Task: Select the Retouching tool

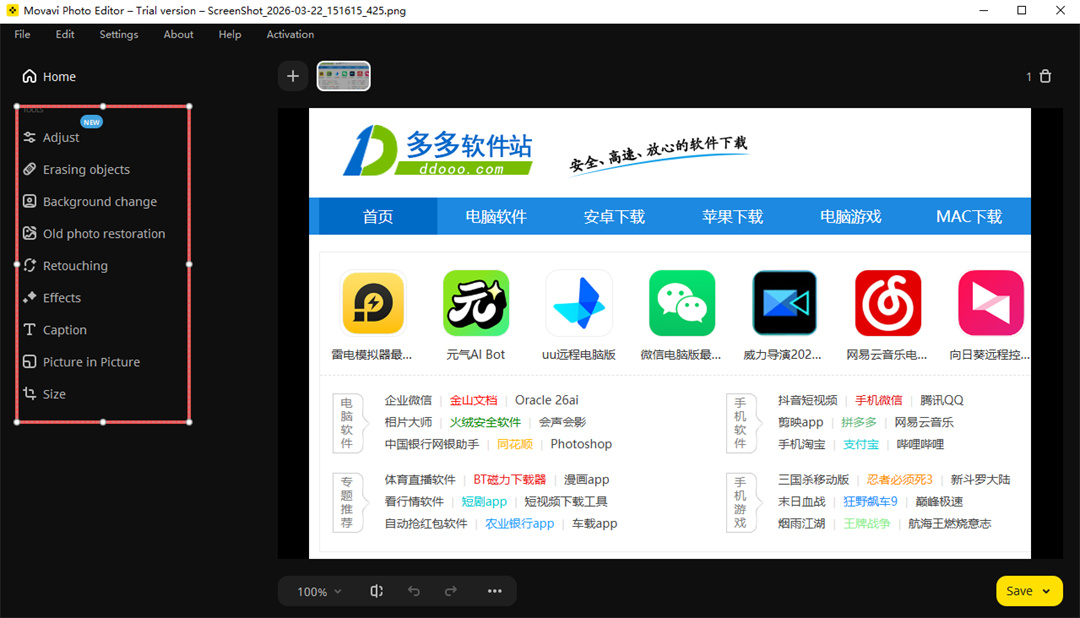Action: [x=65, y=265]
